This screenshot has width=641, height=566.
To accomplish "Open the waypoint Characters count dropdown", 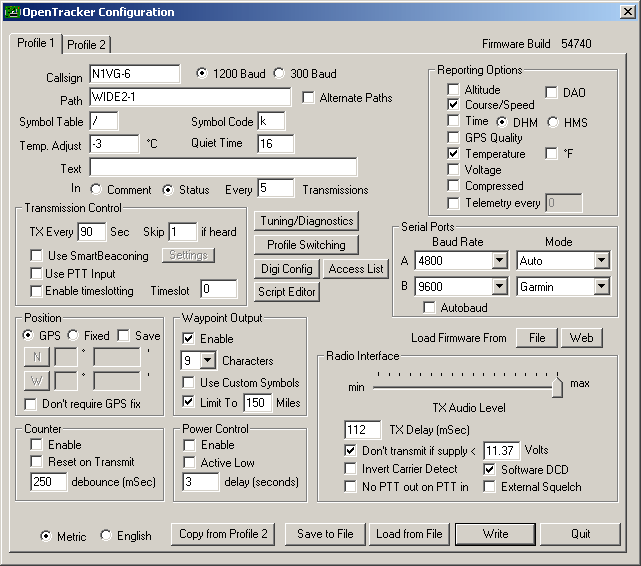I will [208, 360].
